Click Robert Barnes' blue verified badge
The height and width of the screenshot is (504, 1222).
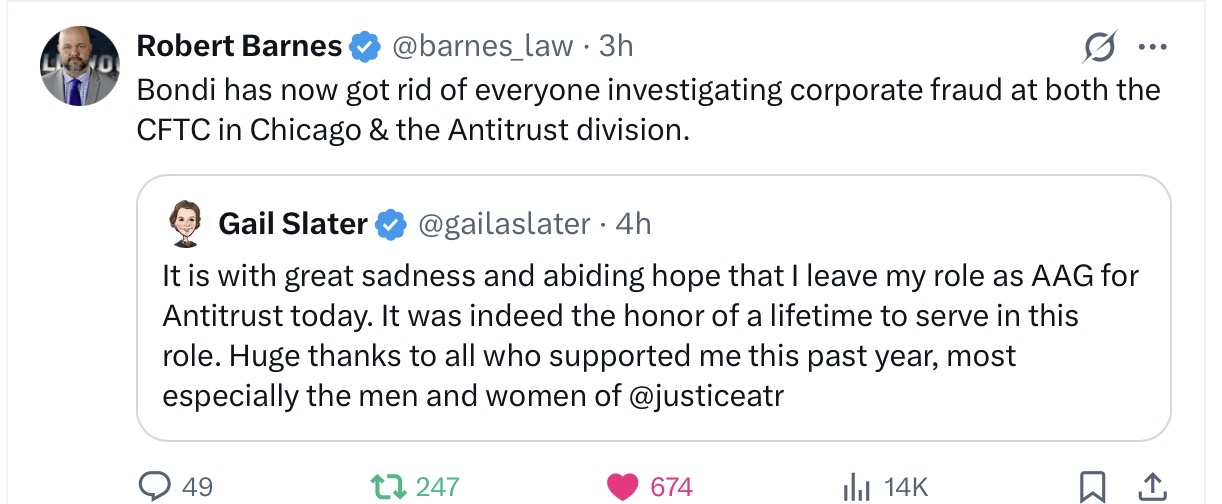tap(363, 46)
